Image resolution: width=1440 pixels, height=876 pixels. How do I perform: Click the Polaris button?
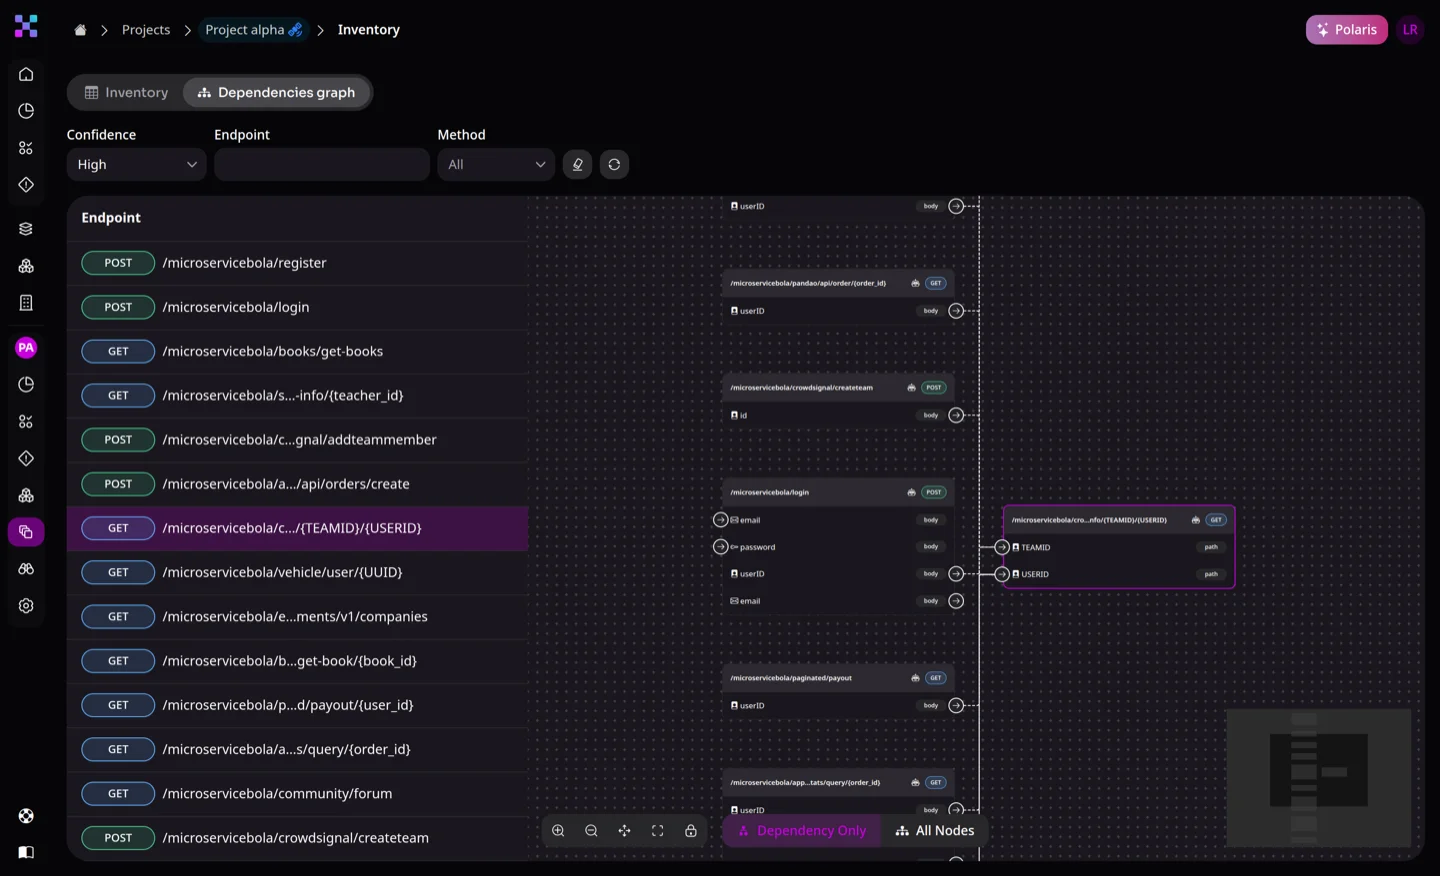(1346, 29)
